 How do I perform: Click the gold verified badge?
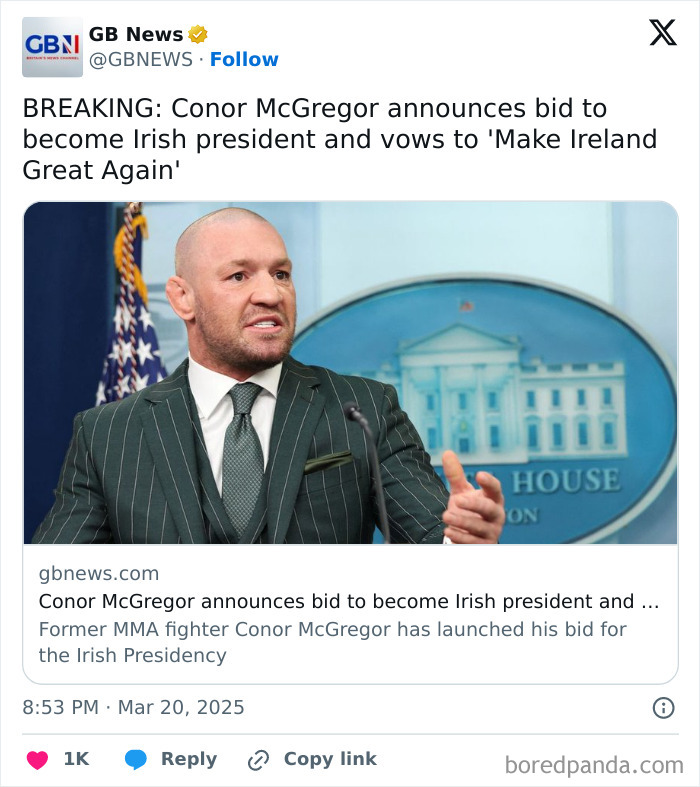198,35
